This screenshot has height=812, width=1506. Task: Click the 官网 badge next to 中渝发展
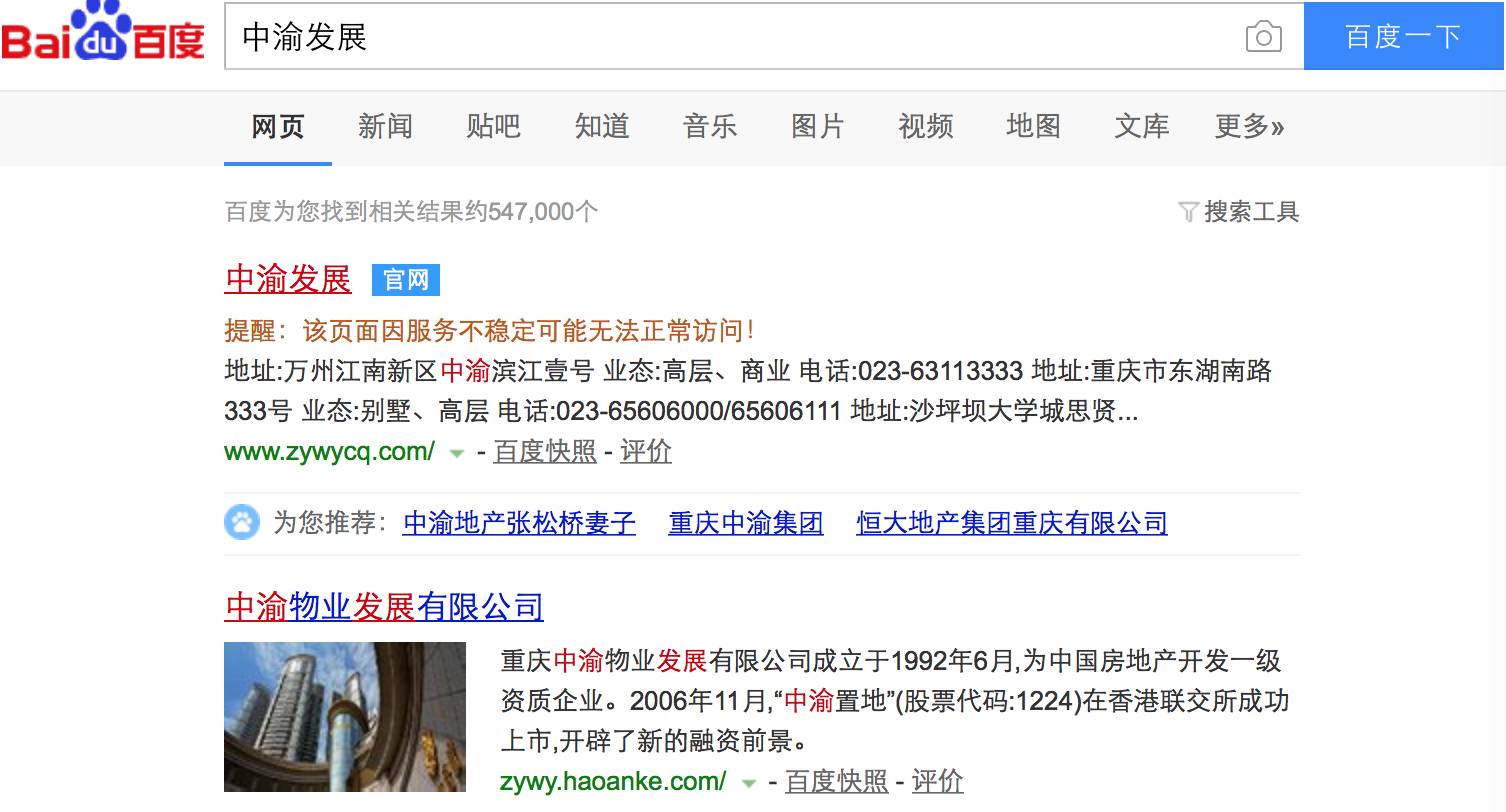pyautogui.click(x=406, y=280)
